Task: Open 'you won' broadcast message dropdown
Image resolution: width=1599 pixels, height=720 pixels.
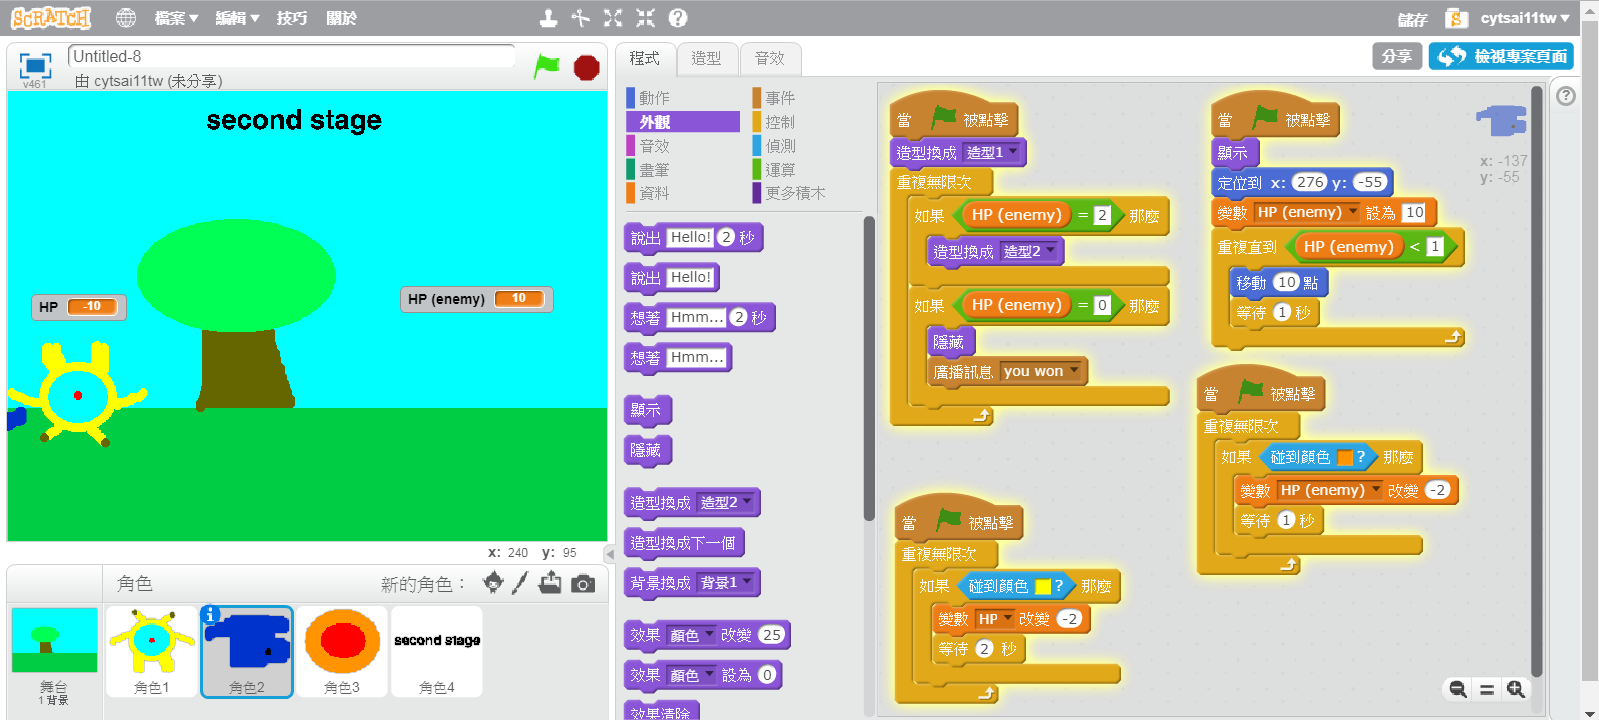Action: 1041,371
